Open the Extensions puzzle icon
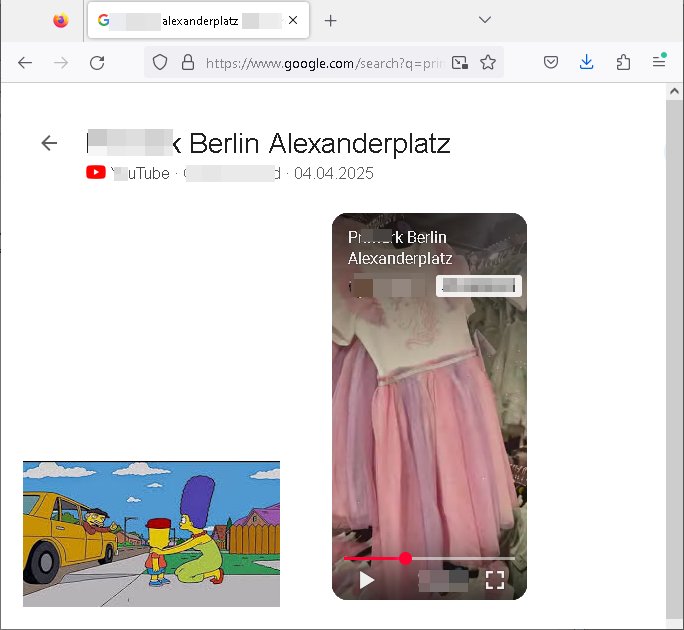 click(623, 62)
